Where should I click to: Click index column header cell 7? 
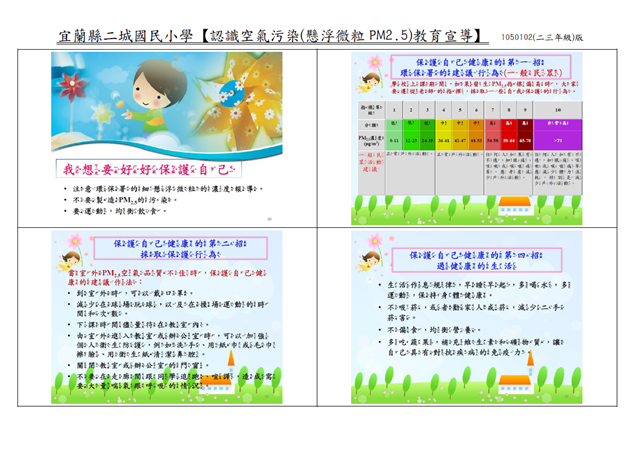click(x=493, y=110)
